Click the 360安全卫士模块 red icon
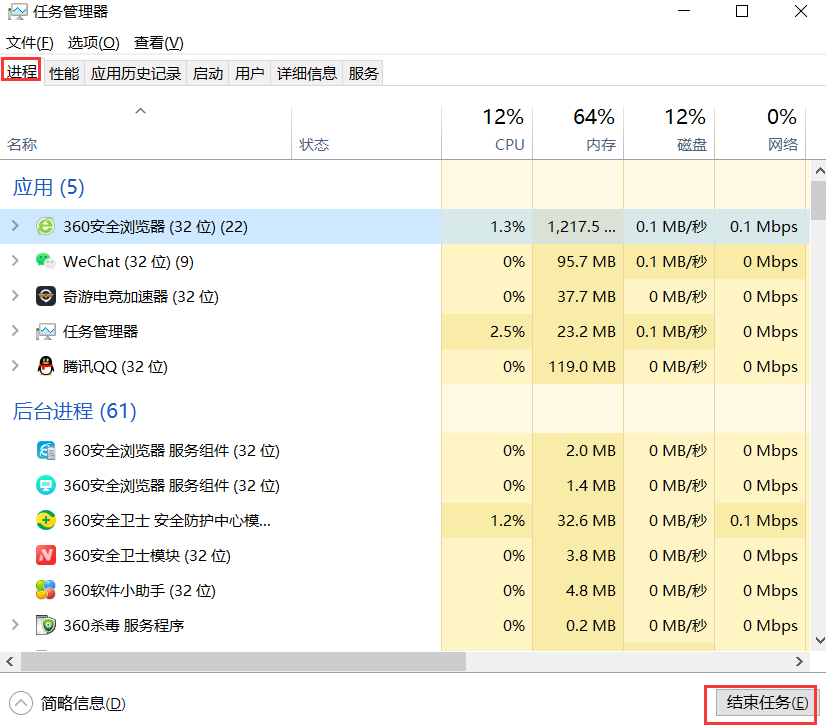 pyautogui.click(x=45, y=555)
